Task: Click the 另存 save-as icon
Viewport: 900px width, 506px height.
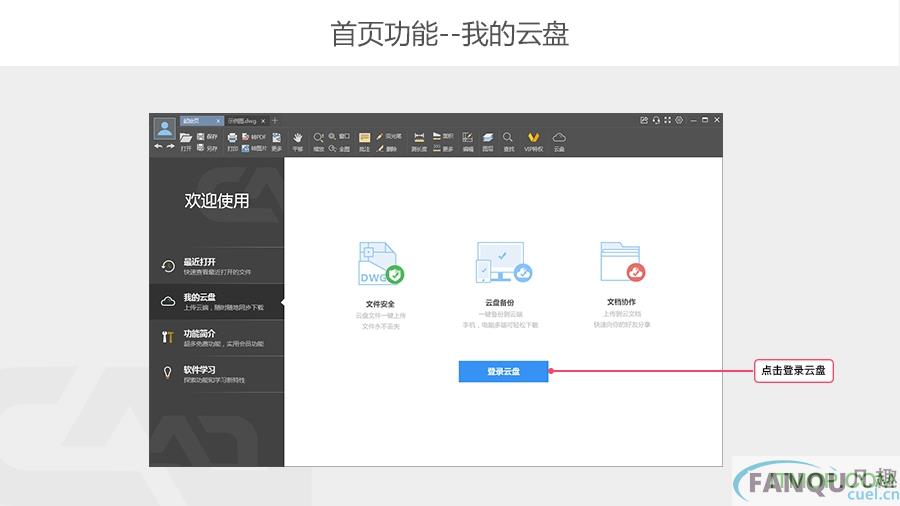Action: tap(201, 147)
